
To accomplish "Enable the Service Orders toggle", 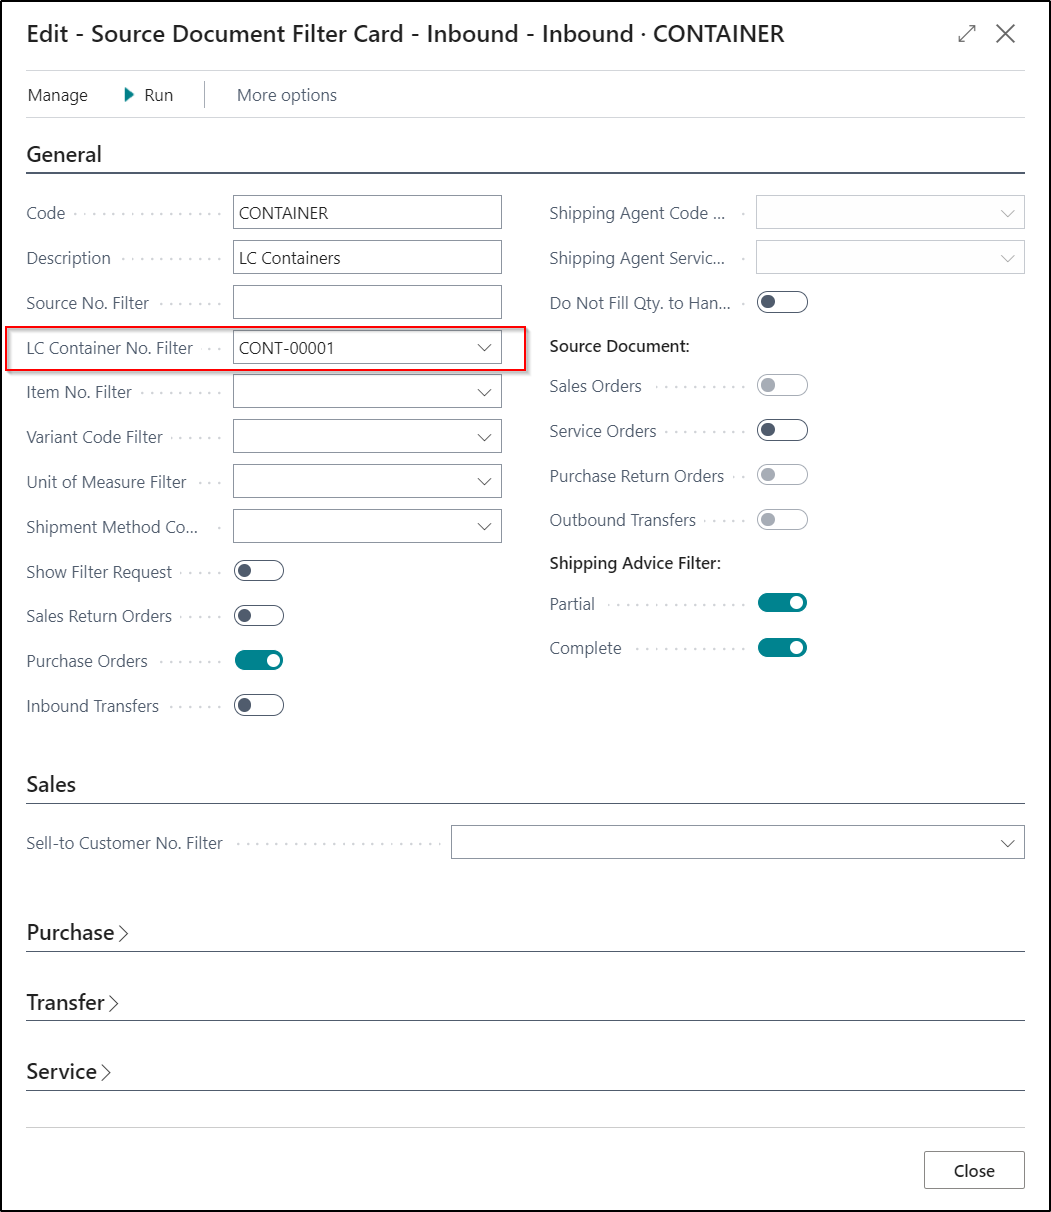I will [x=782, y=430].
